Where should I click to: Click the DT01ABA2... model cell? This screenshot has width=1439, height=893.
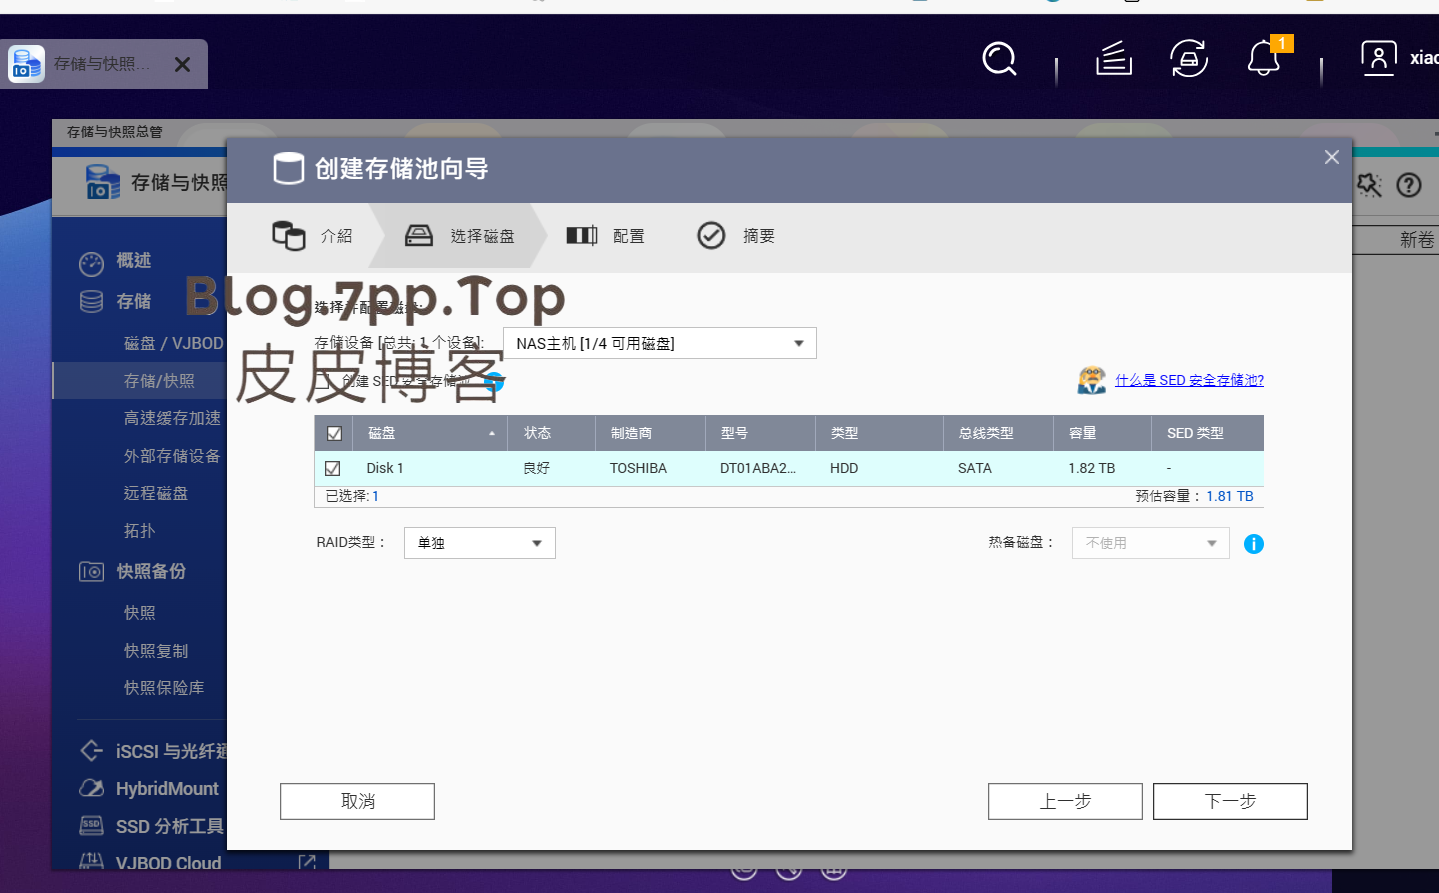(x=758, y=468)
